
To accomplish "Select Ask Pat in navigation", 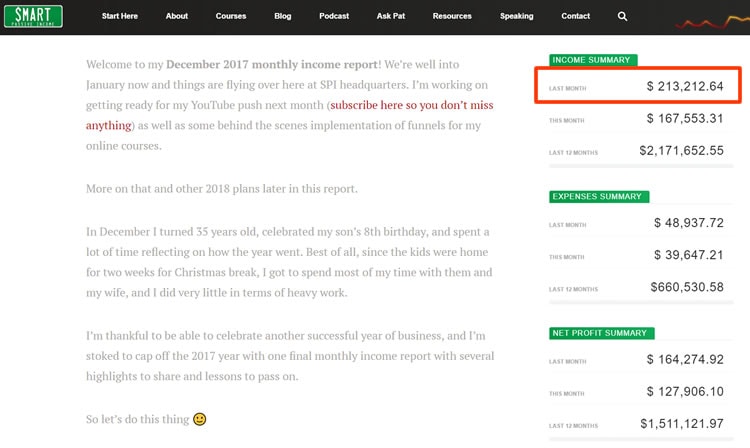I will point(390,16).
